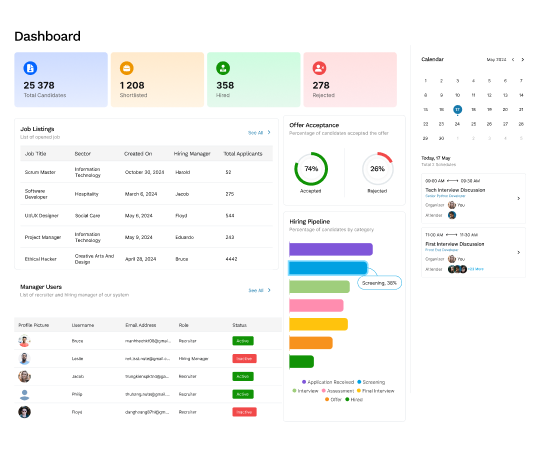Click the dark green Hired pipeline bar
The height and width of the screenshot is (456, 544).
(301, 362)
